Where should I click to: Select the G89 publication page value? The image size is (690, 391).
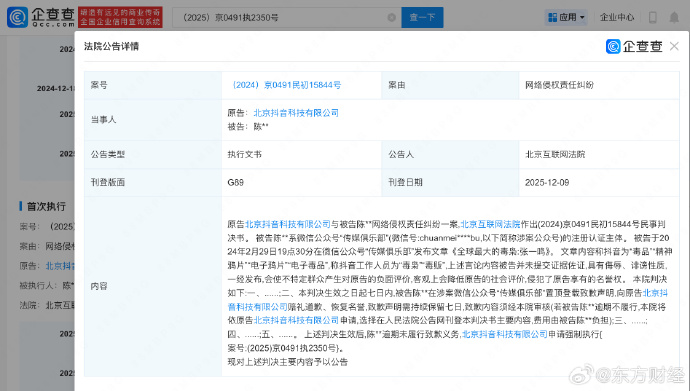pyautogui.click(x=235, y=183)
